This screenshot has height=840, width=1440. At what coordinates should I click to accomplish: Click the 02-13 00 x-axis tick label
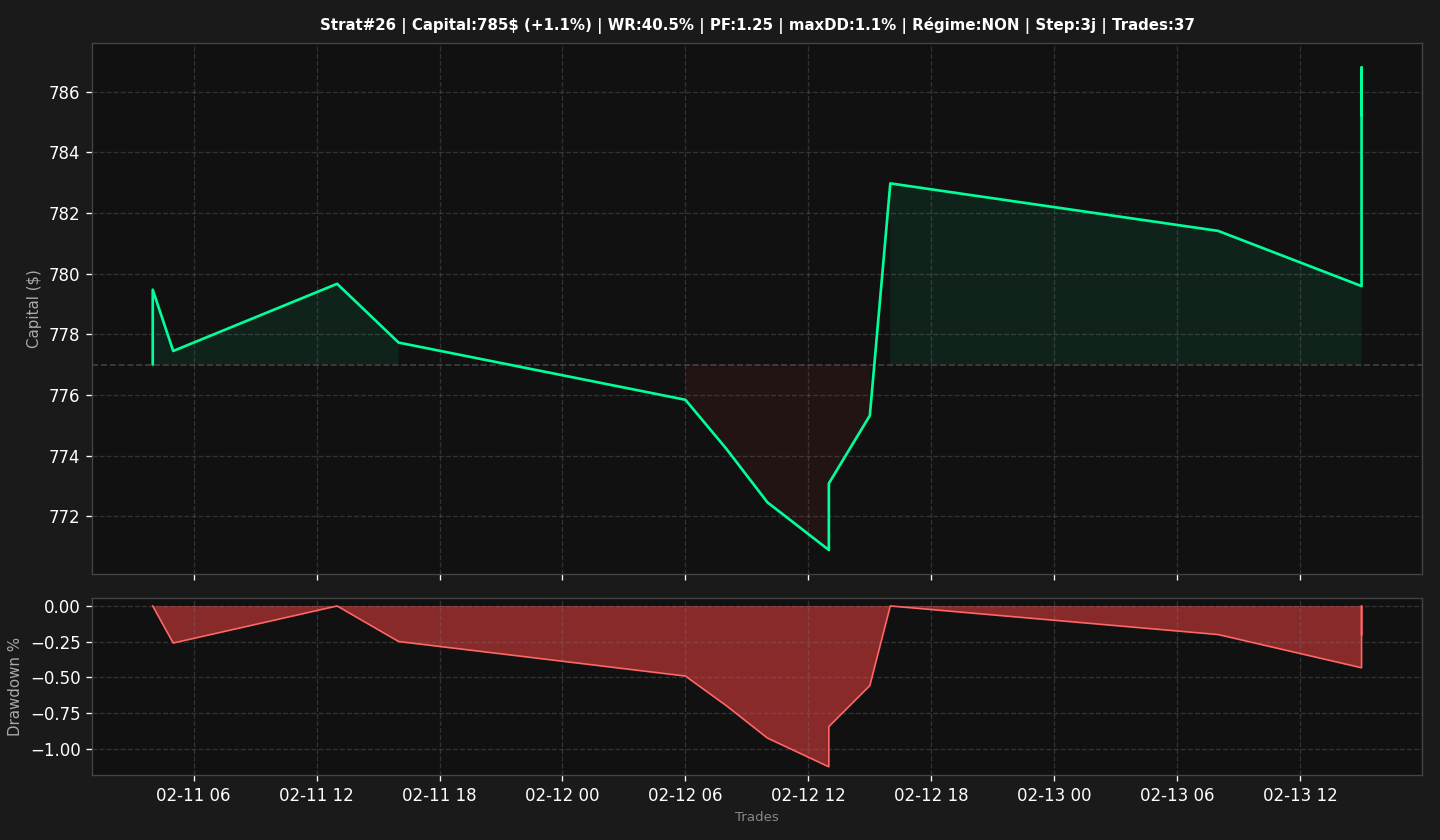[1054, 796]
